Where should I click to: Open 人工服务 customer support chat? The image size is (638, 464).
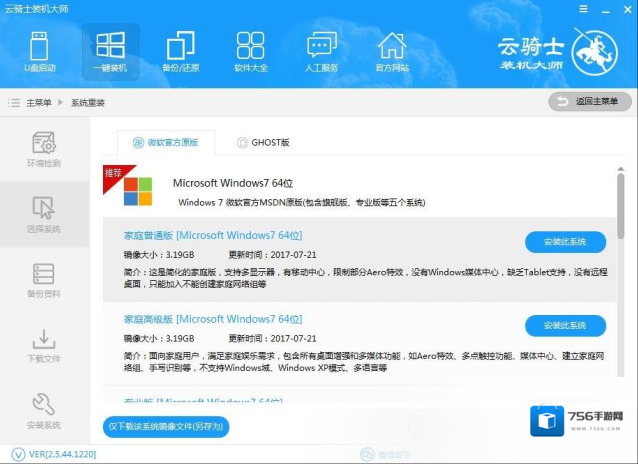click(x=321, y=51)
